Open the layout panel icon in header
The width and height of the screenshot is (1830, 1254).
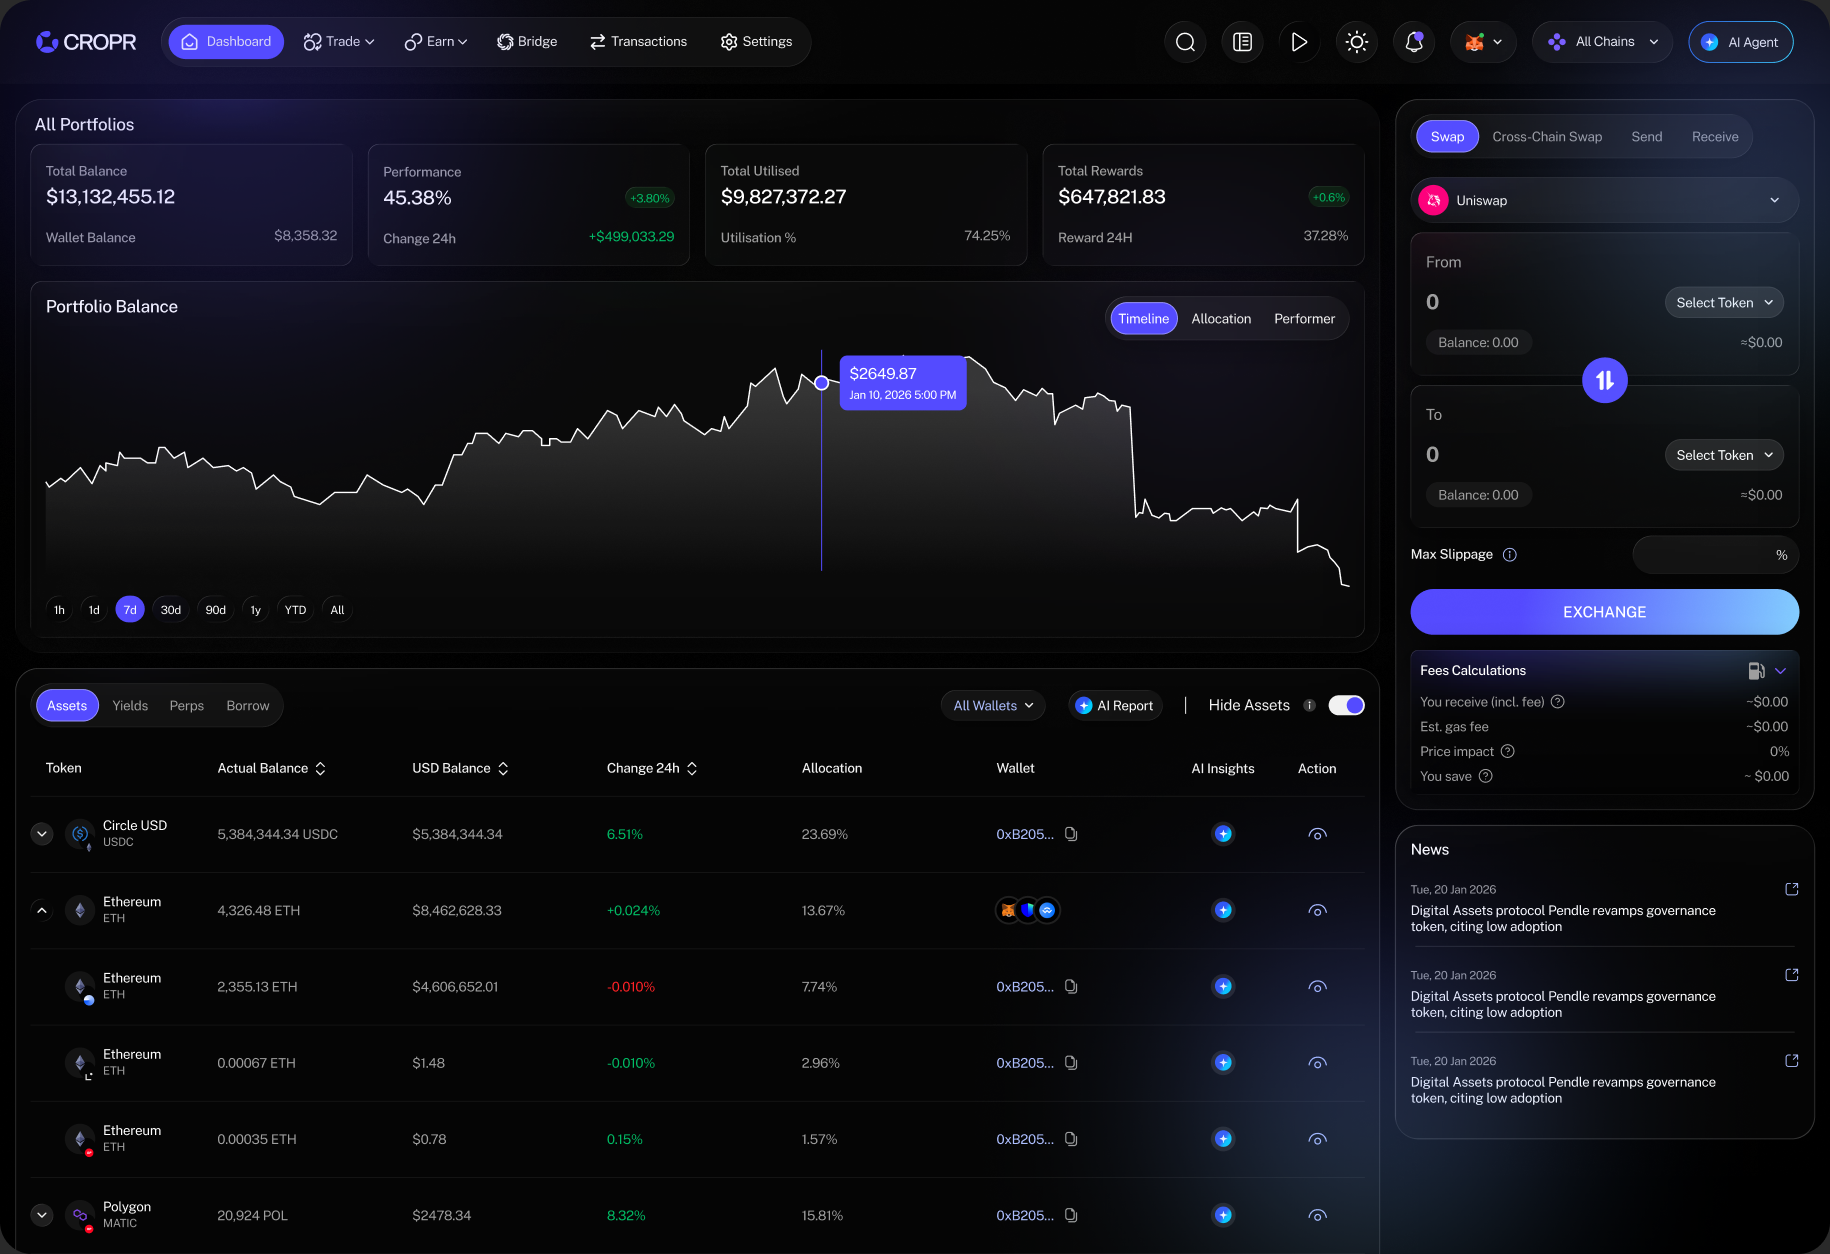(1242, 42)
